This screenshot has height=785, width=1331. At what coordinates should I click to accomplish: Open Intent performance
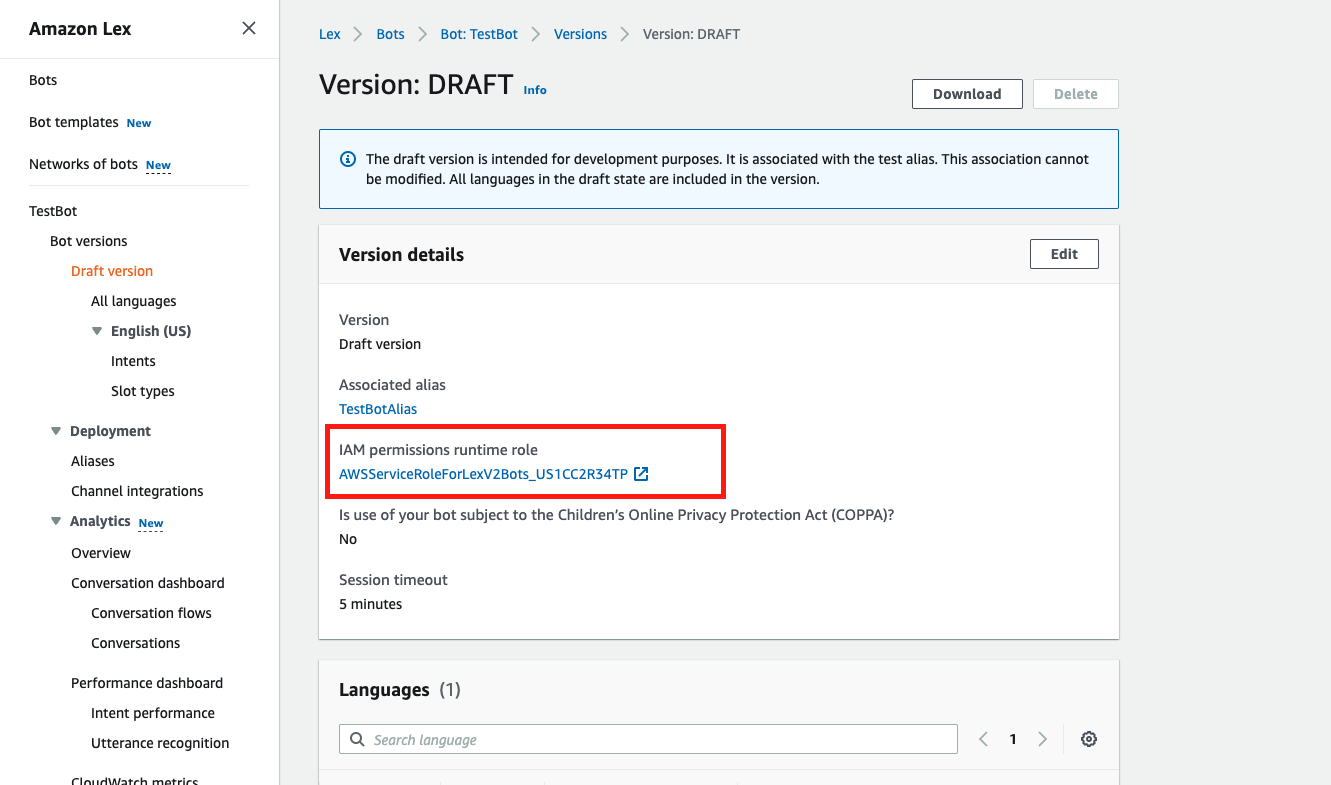(153, 713)
